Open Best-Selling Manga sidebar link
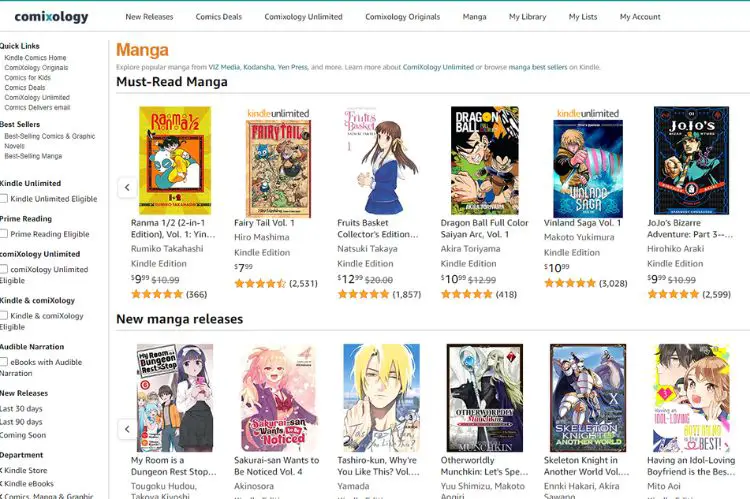Screen dimensions: 750x499 [33, 156]
